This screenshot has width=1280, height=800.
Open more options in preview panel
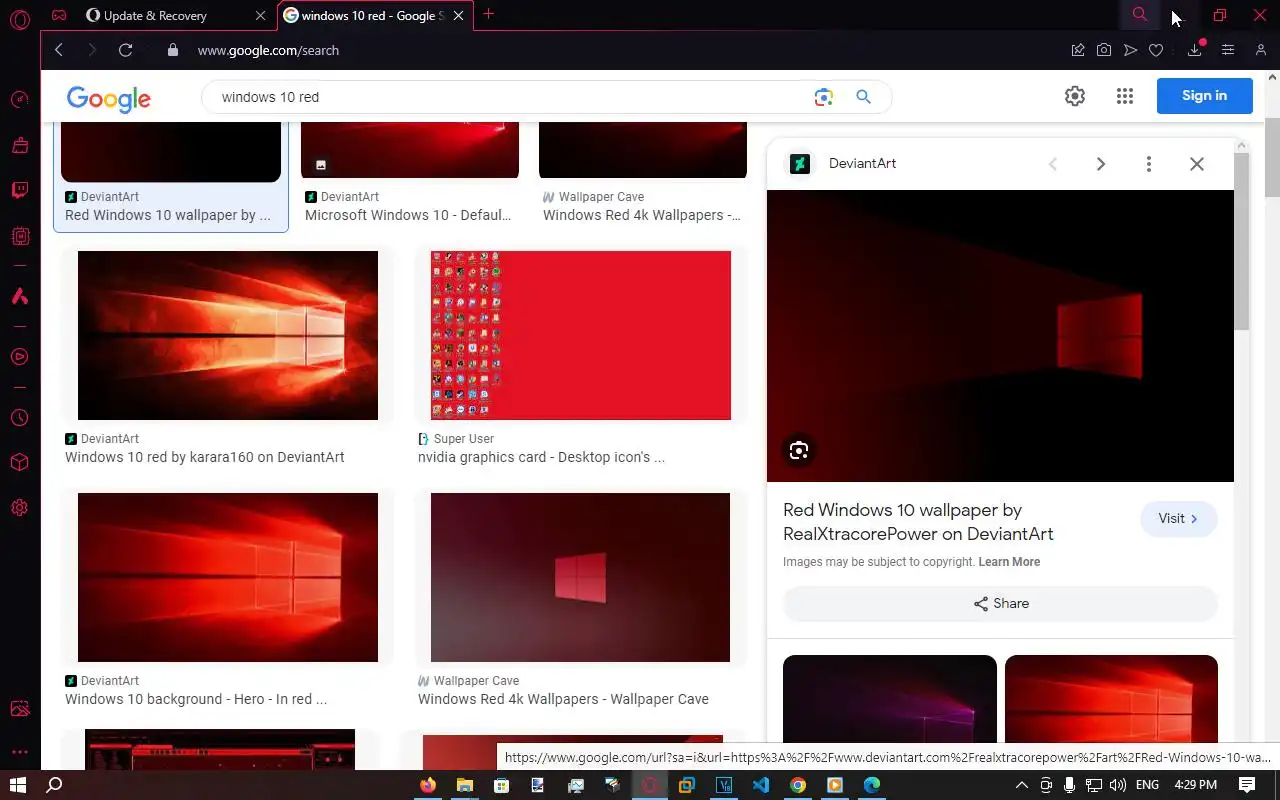tap(1149, 164)
